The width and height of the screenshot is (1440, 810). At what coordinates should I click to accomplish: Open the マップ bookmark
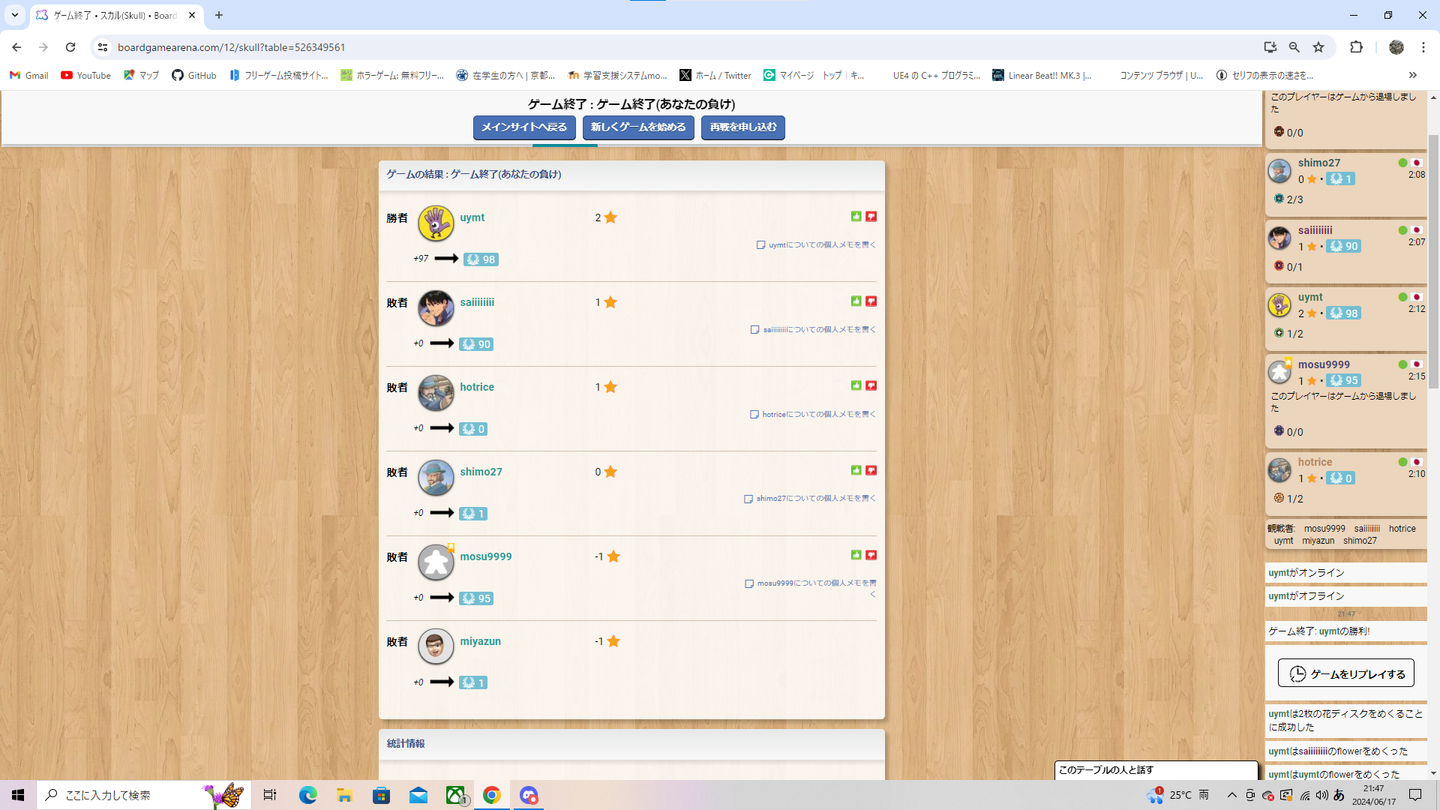[x=141, y=75]
